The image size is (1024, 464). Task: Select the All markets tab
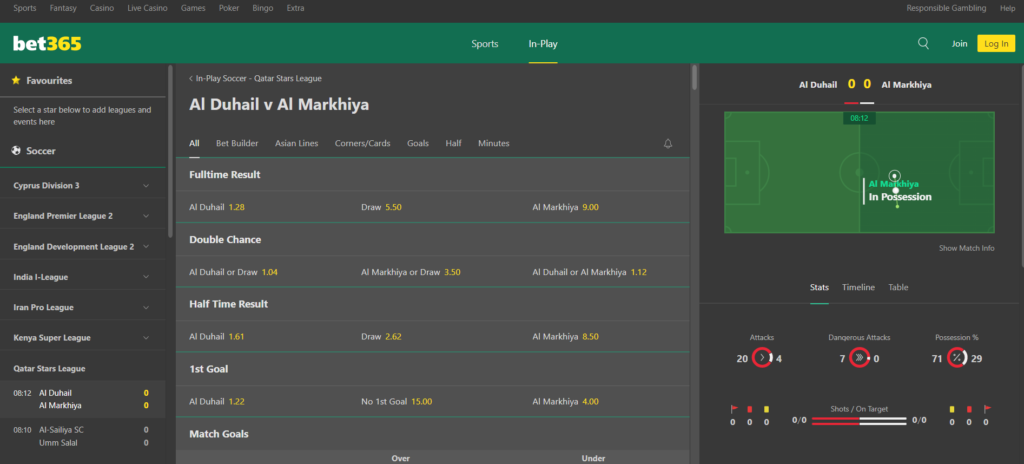pyautogui.click(x=194, y=143)
